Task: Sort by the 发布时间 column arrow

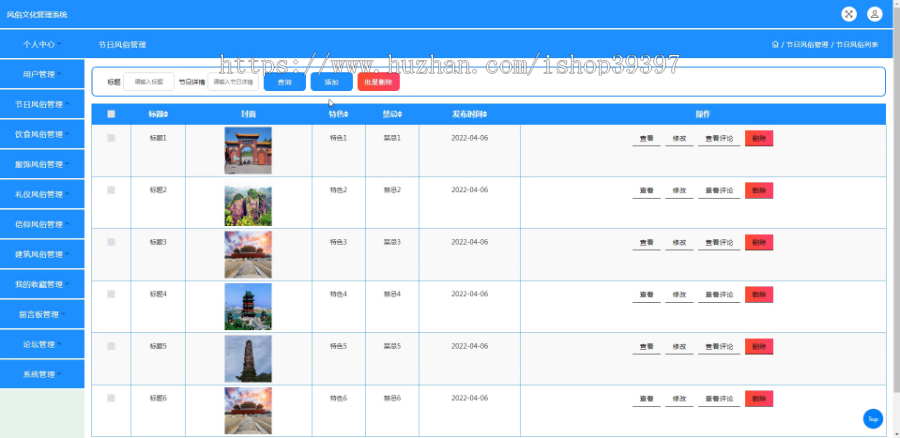Action: pyautogui.click(x=485, y=114)
